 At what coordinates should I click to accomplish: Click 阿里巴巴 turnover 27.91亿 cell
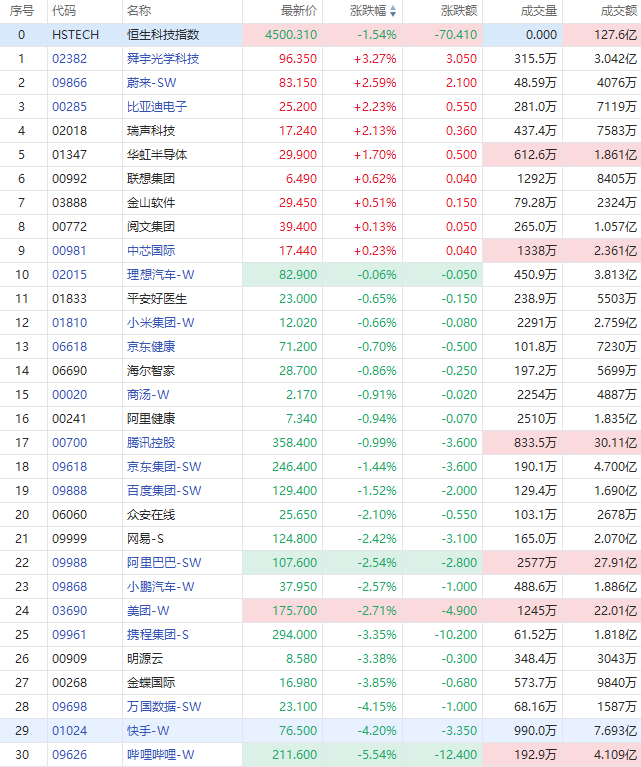tap(602, 562)
